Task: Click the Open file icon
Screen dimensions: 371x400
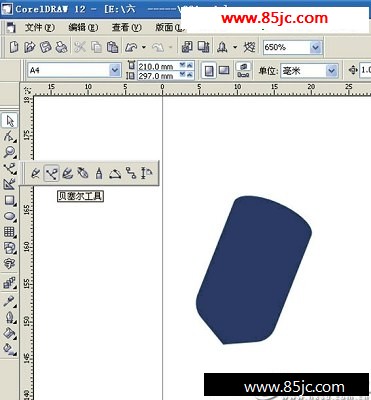Action: coord(29,47)
